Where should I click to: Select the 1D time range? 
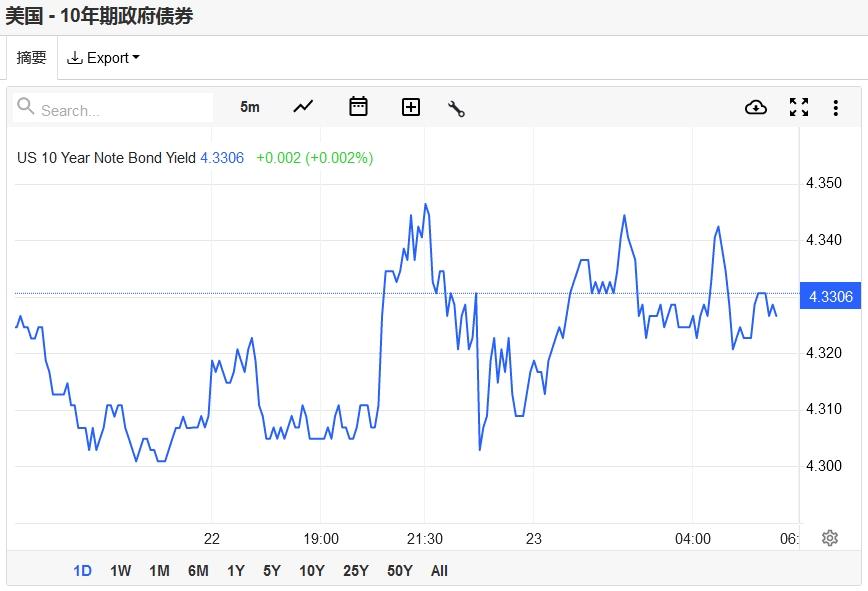coord(82,571)
